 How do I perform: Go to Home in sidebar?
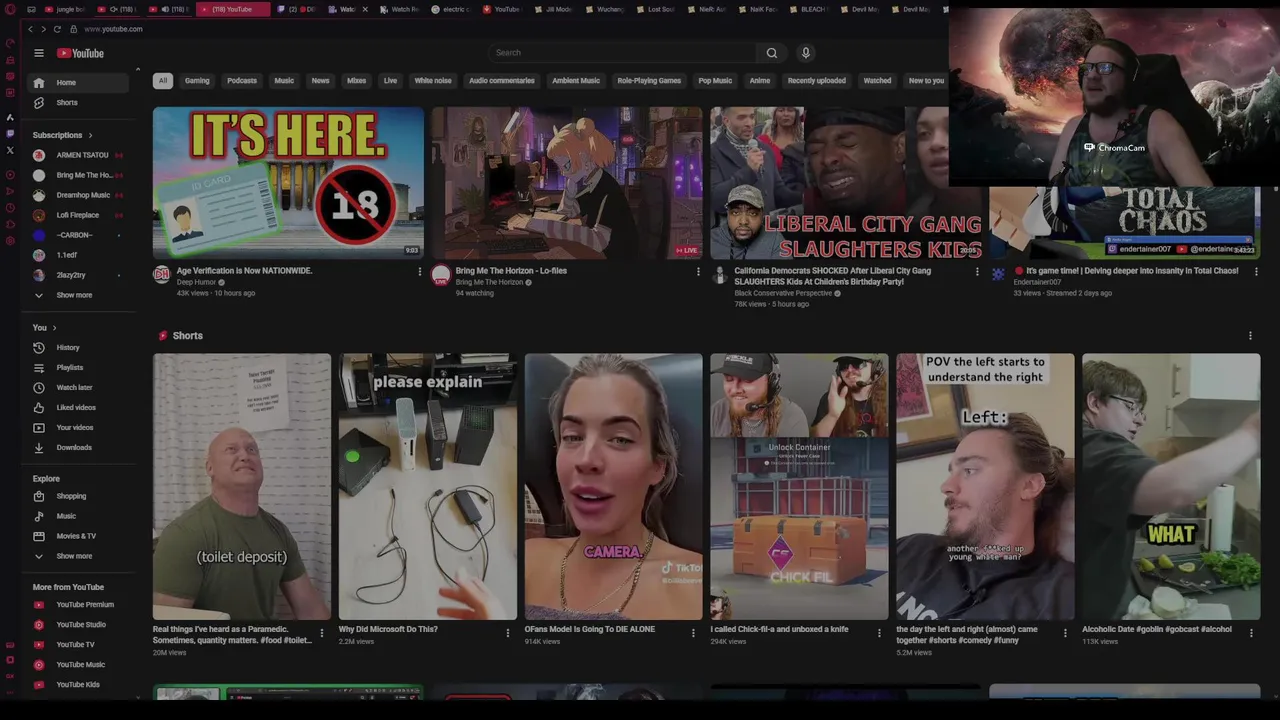click(x=77, y=82)
